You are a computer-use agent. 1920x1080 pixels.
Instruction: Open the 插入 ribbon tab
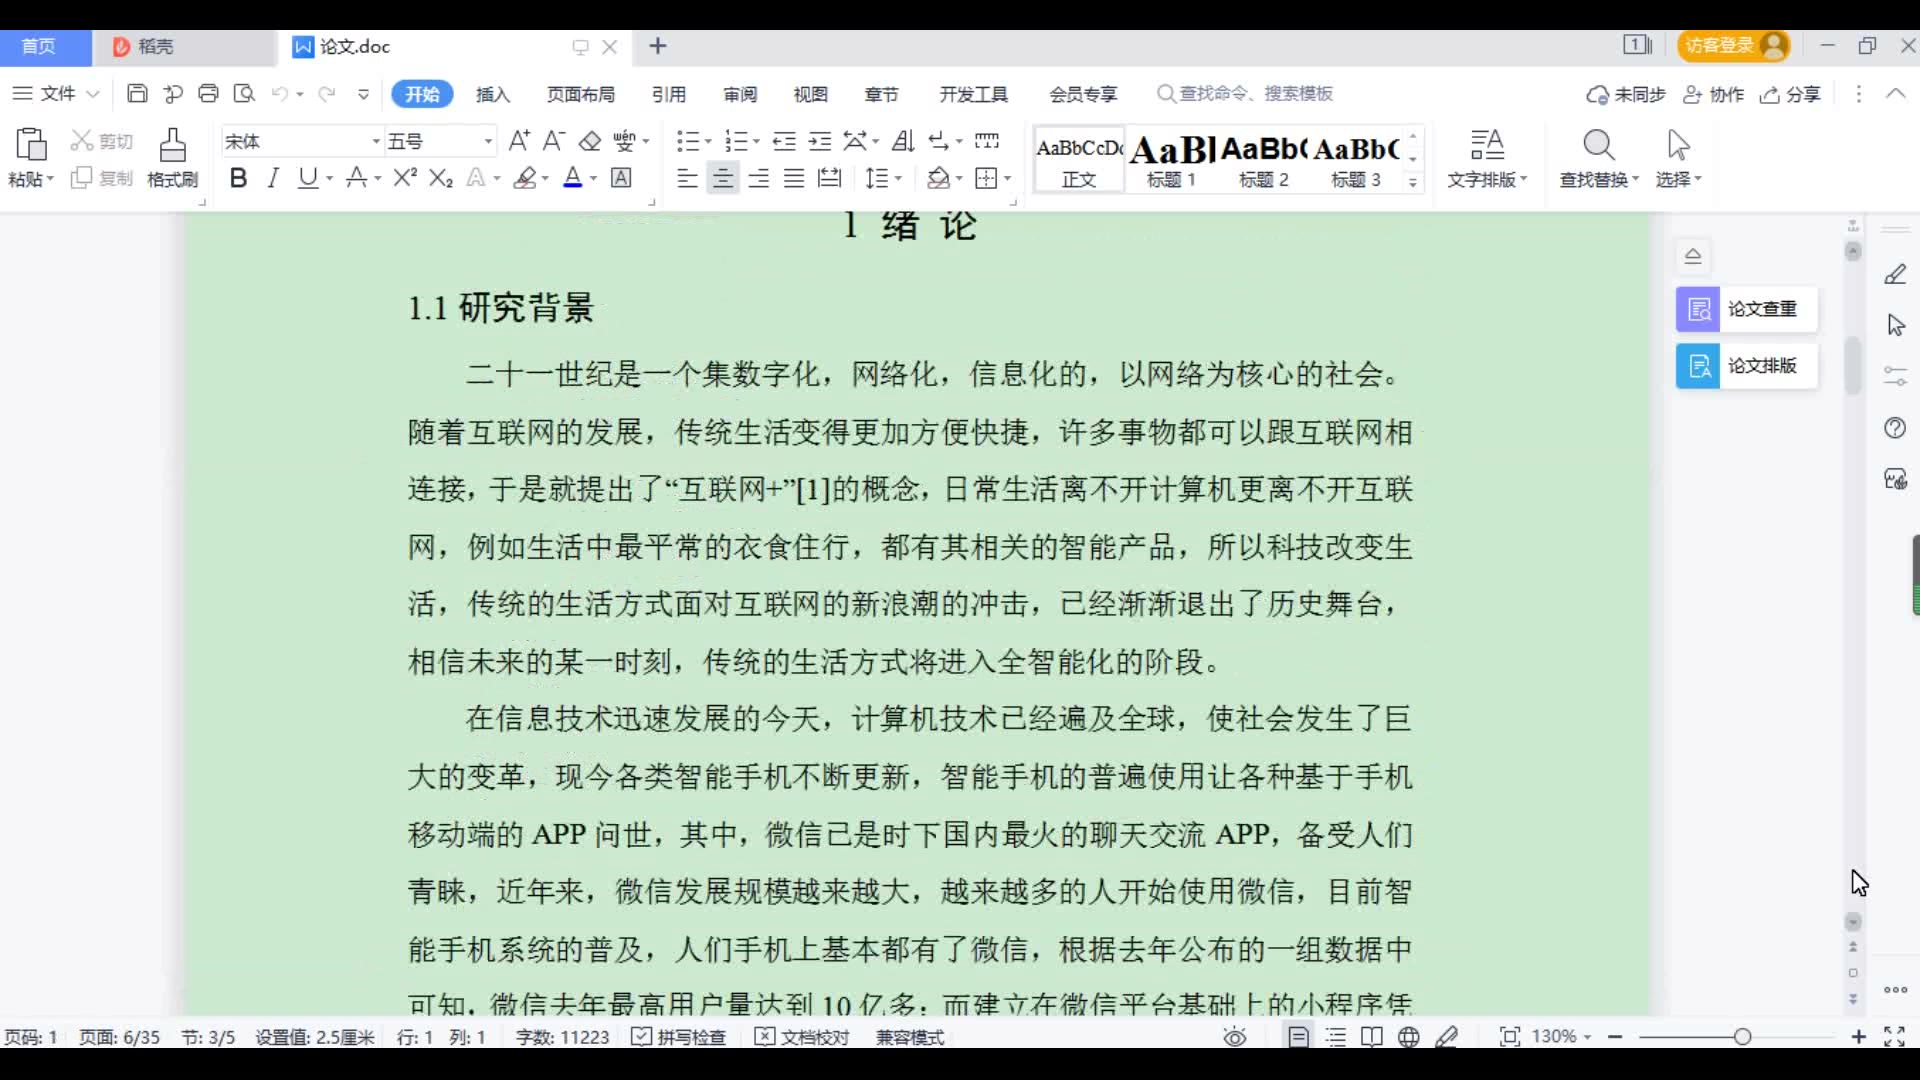point(492,94)
